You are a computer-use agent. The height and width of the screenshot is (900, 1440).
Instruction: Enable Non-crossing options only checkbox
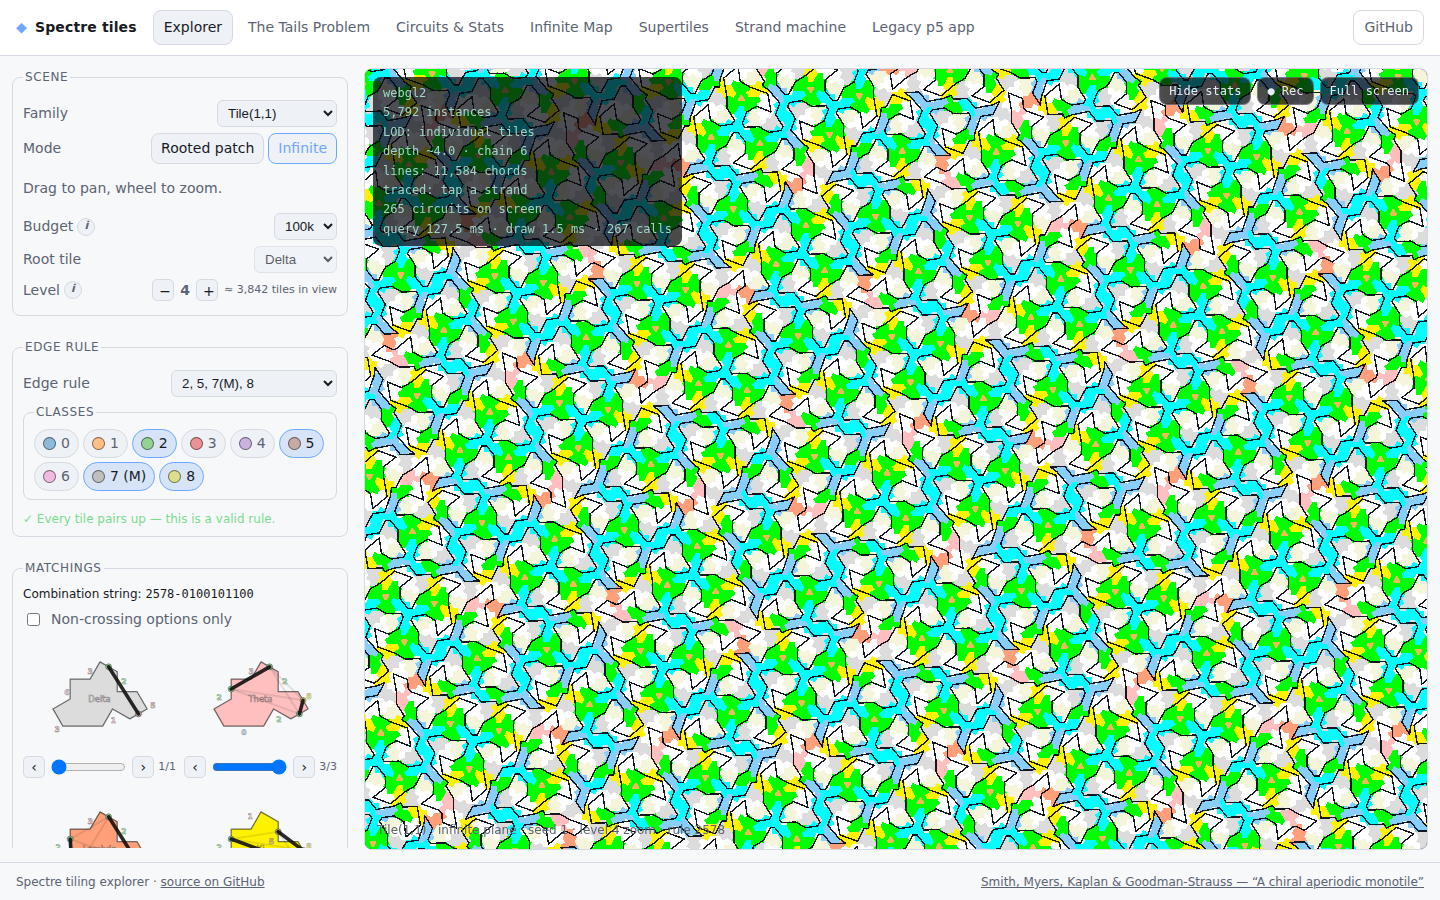[x=34, y=620]
